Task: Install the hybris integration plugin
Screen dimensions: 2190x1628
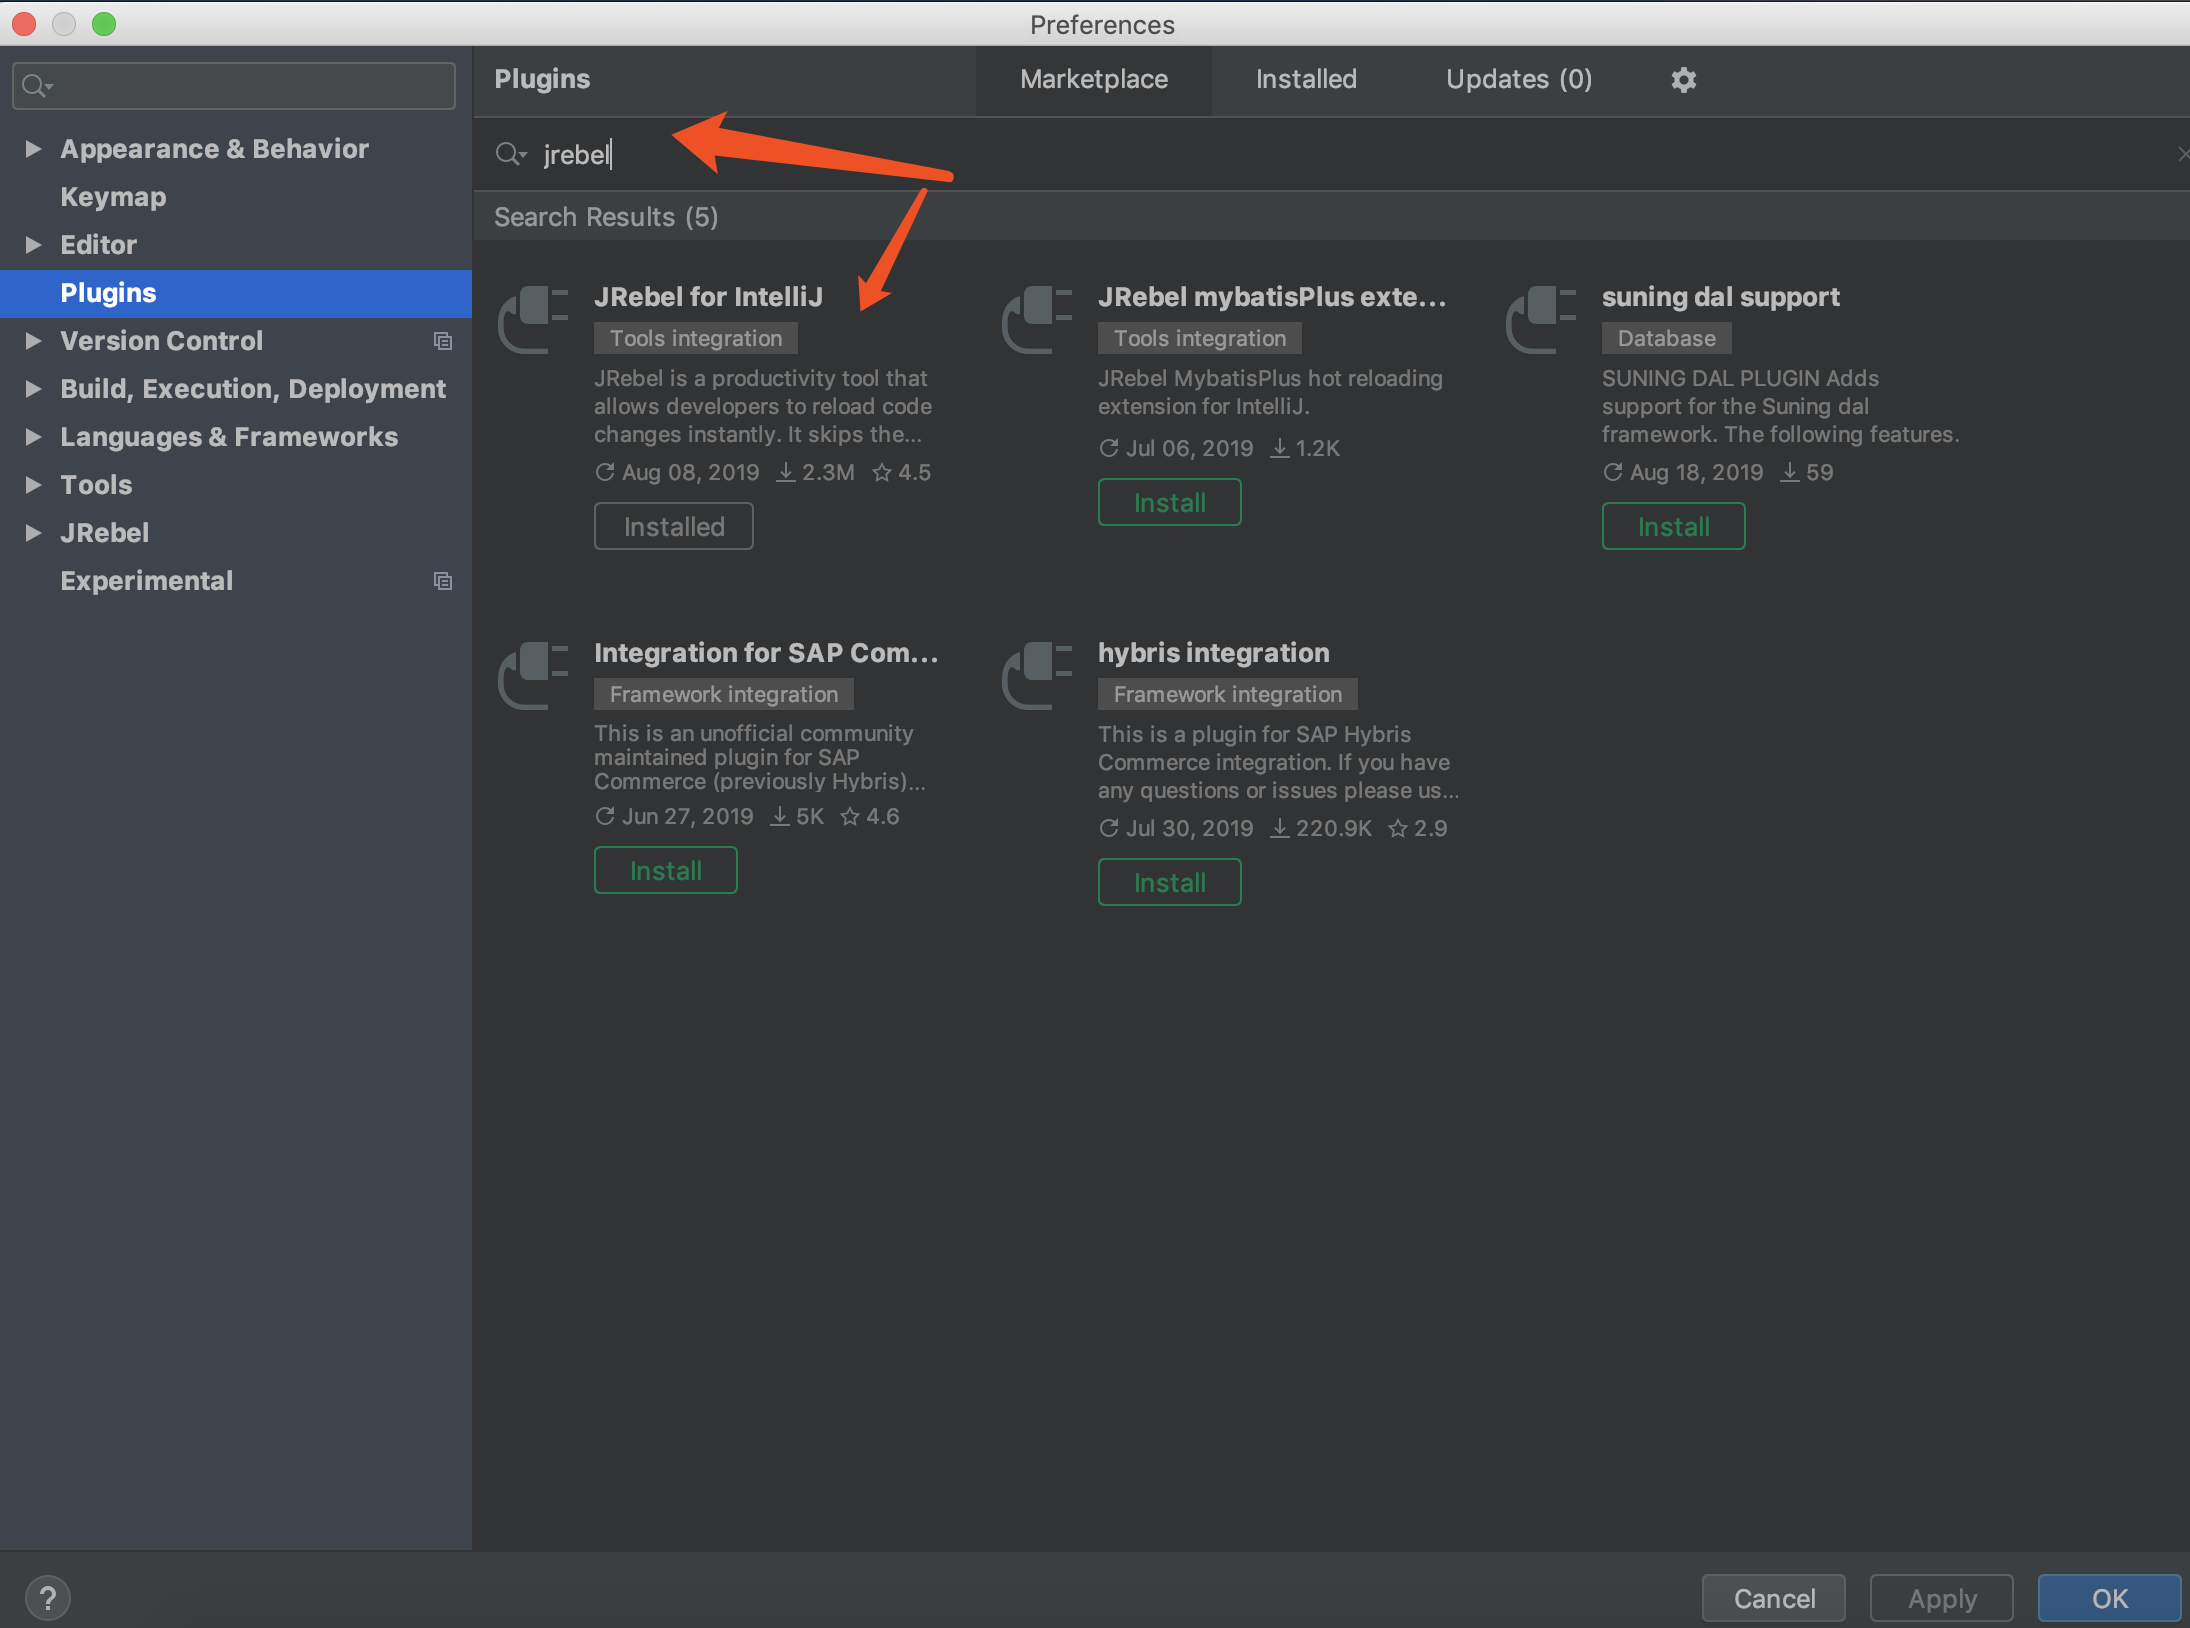Action: pyautogui.click(x=1170, y=882)
